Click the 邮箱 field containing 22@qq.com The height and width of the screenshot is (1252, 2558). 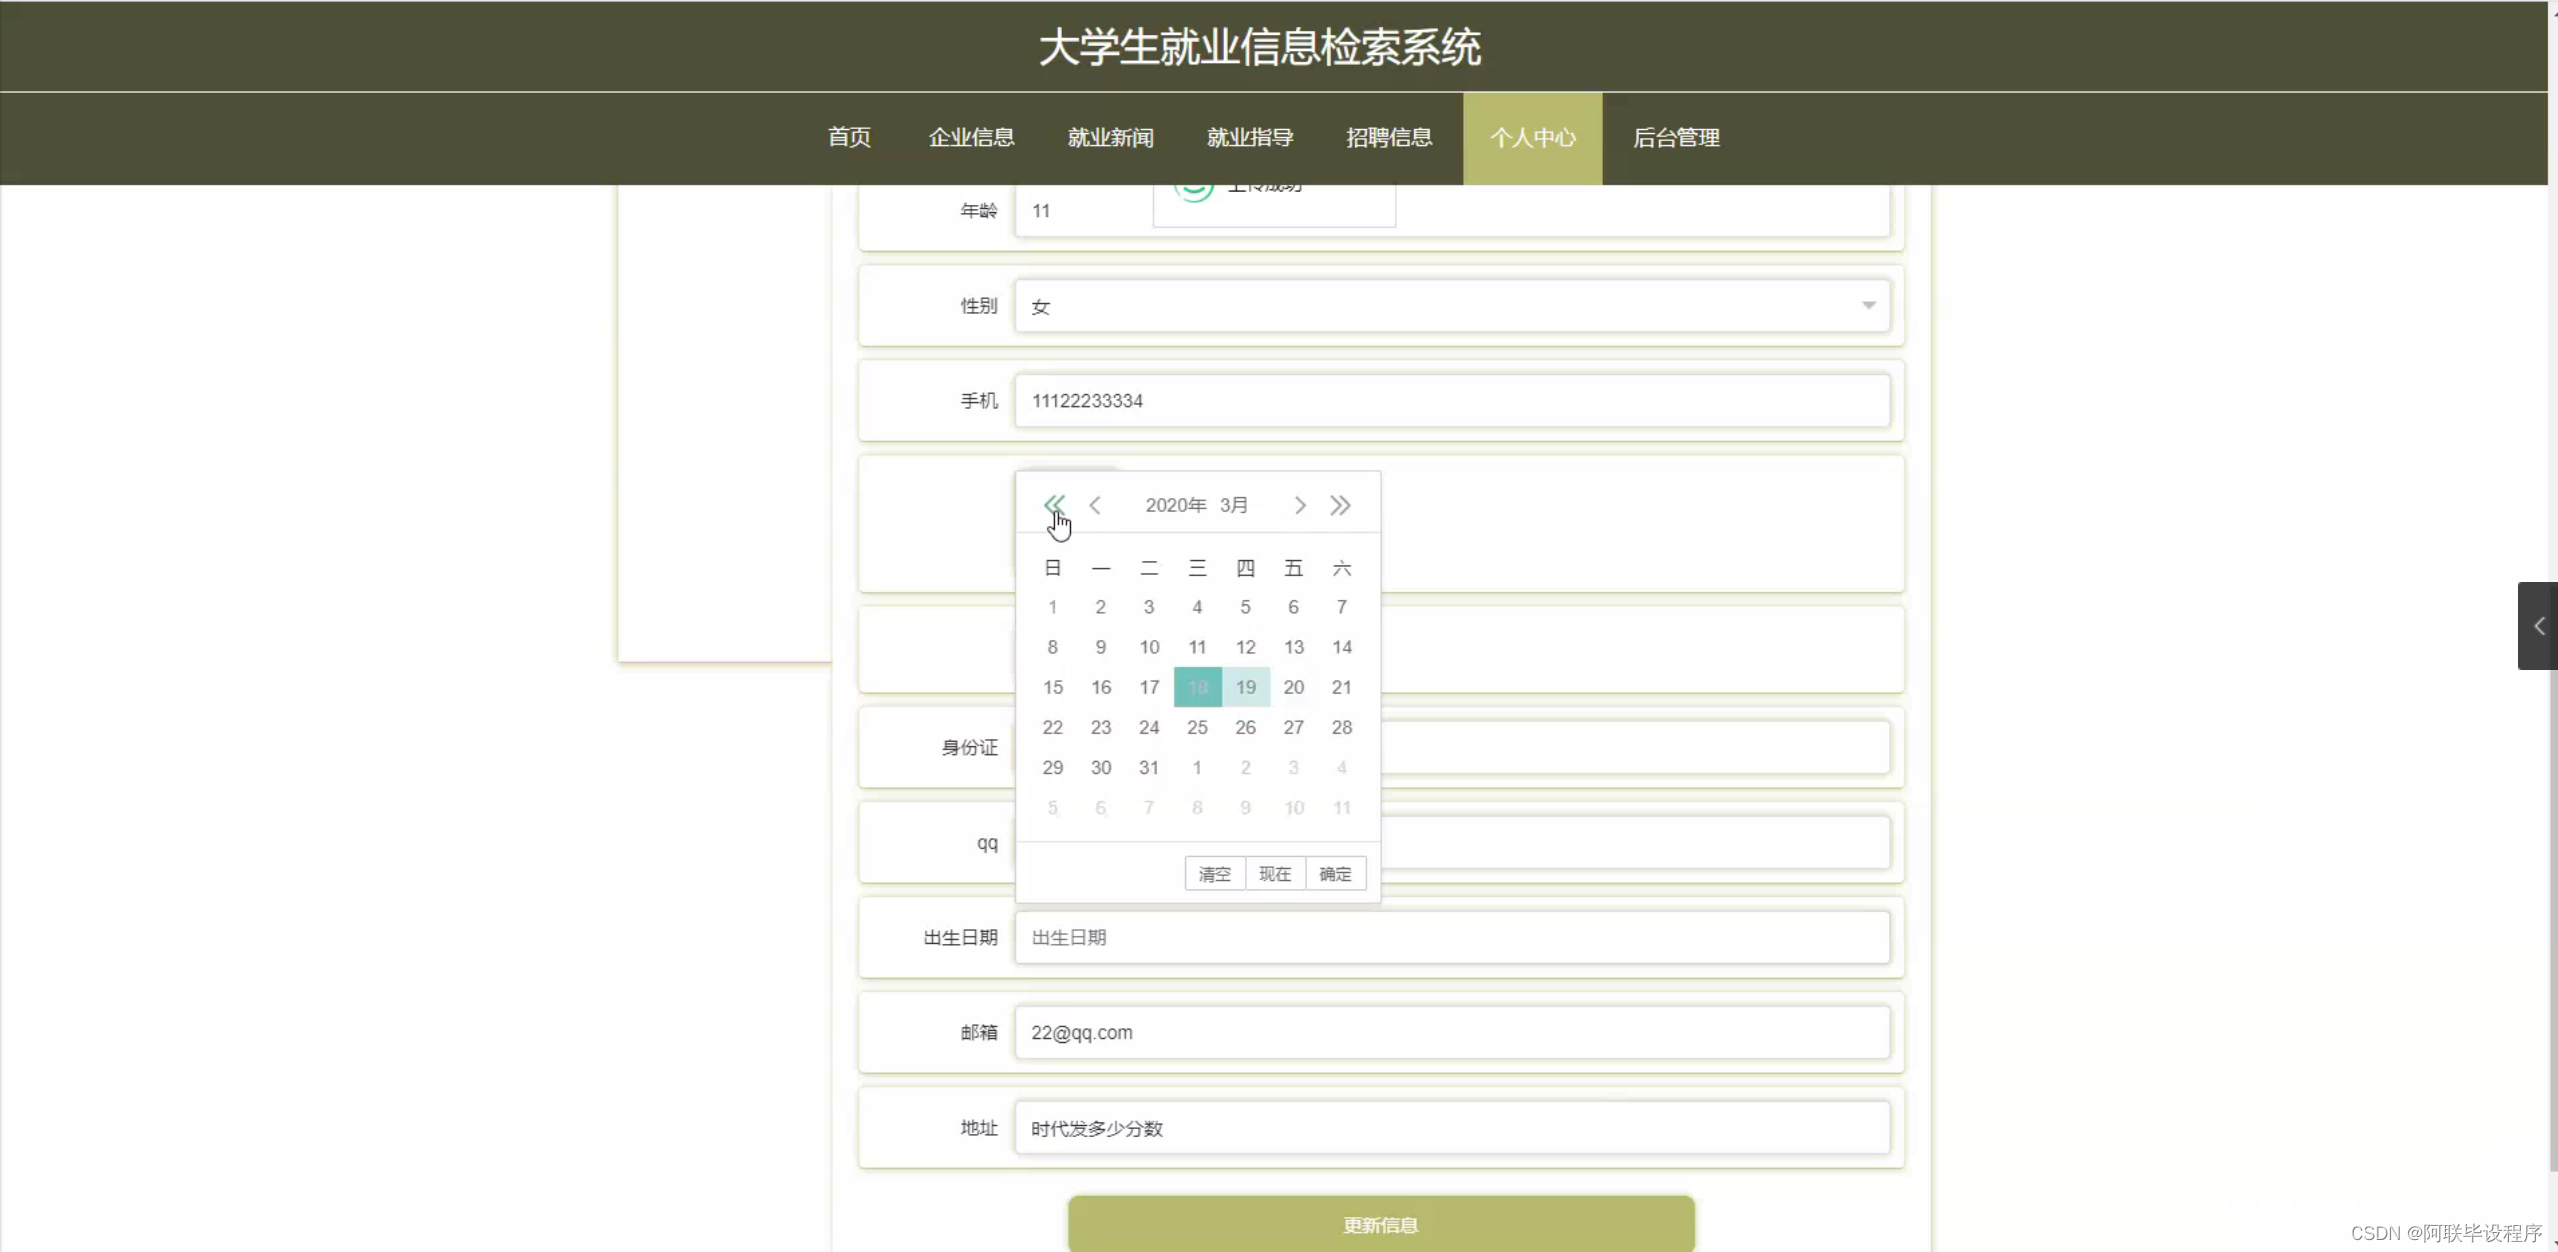[x=1451, y=1032]
